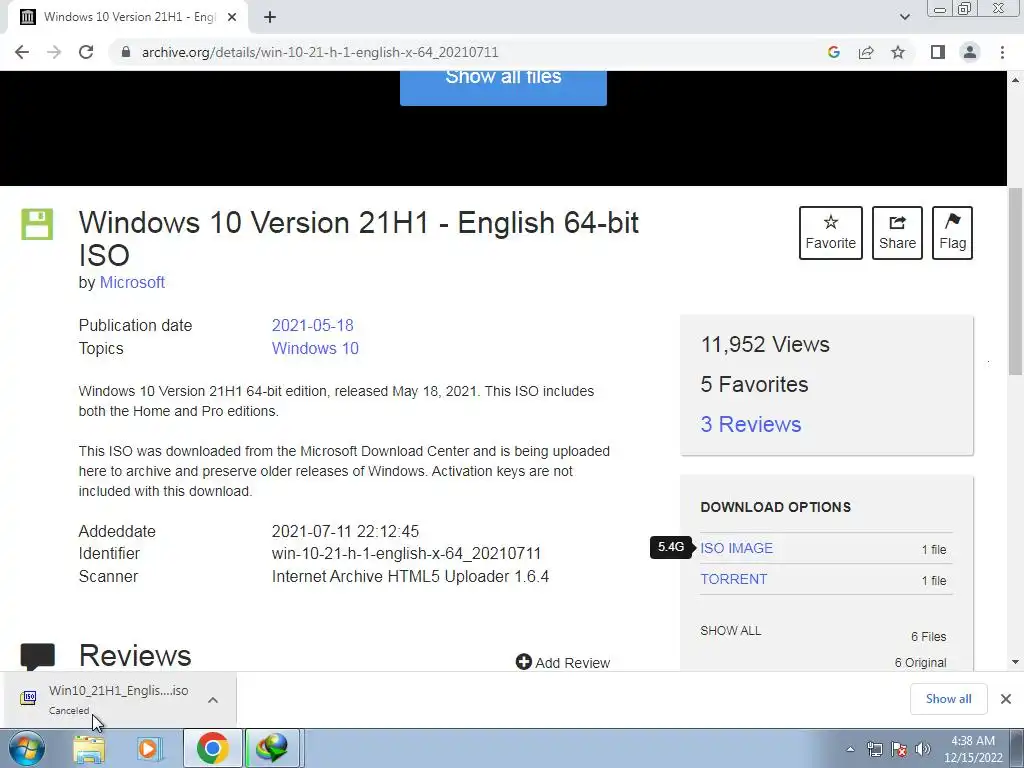Open the 3 Reviews link
Viewport: 1024px width, 768px height.
pyautogui.click(x=750, y=424)
